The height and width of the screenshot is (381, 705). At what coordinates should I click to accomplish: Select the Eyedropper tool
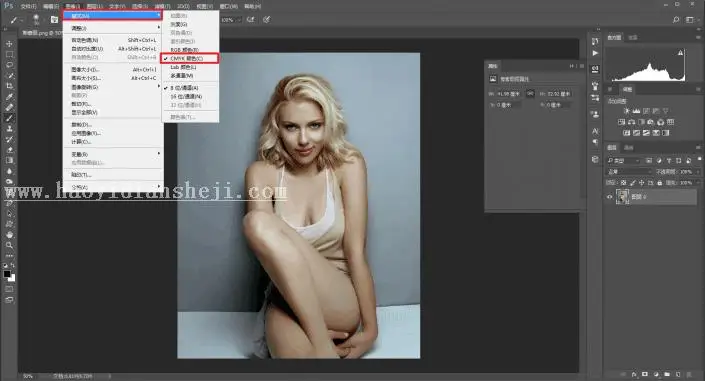[9, 96]
